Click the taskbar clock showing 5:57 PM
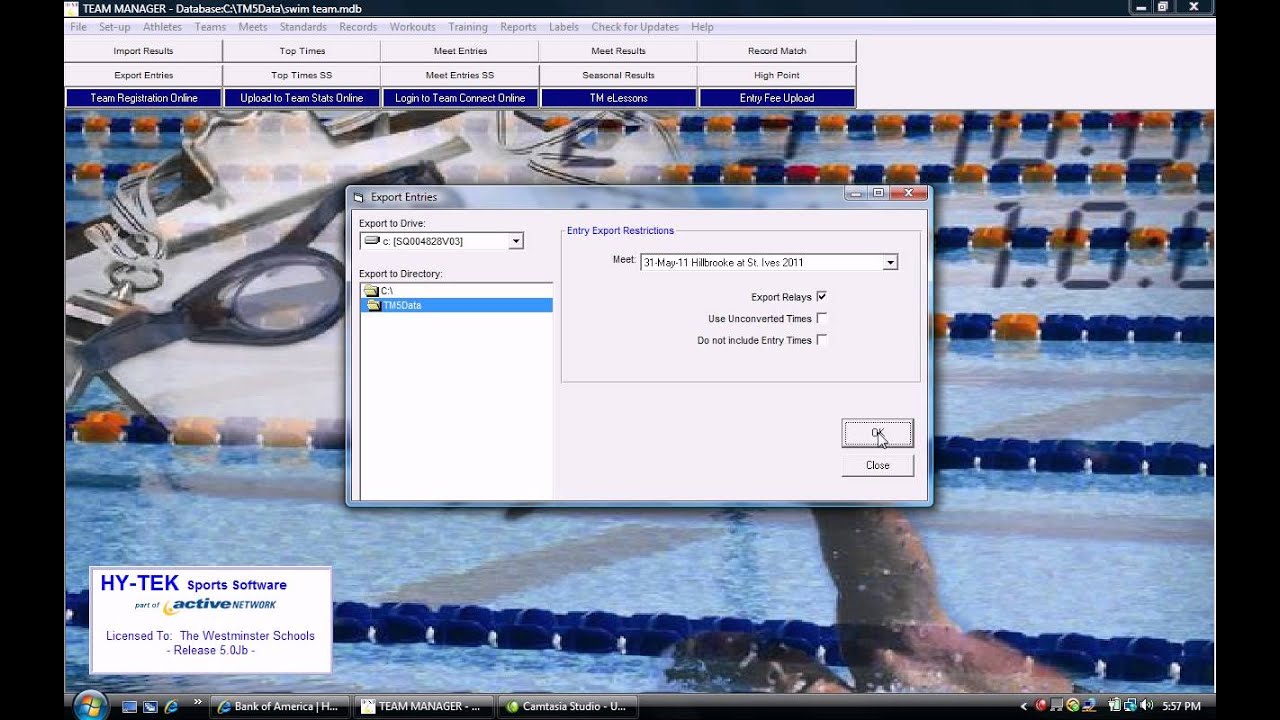Screen dimensions: 1280x720 coord(1182,706)
